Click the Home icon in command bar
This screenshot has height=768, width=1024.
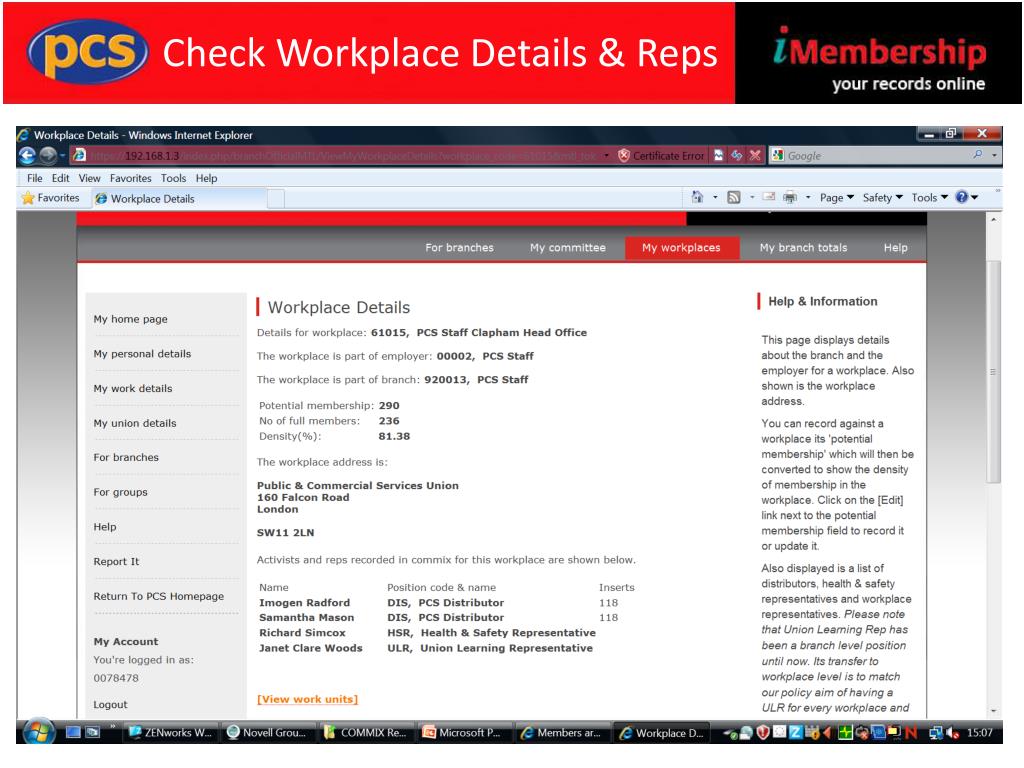click(x=697, y=197)
